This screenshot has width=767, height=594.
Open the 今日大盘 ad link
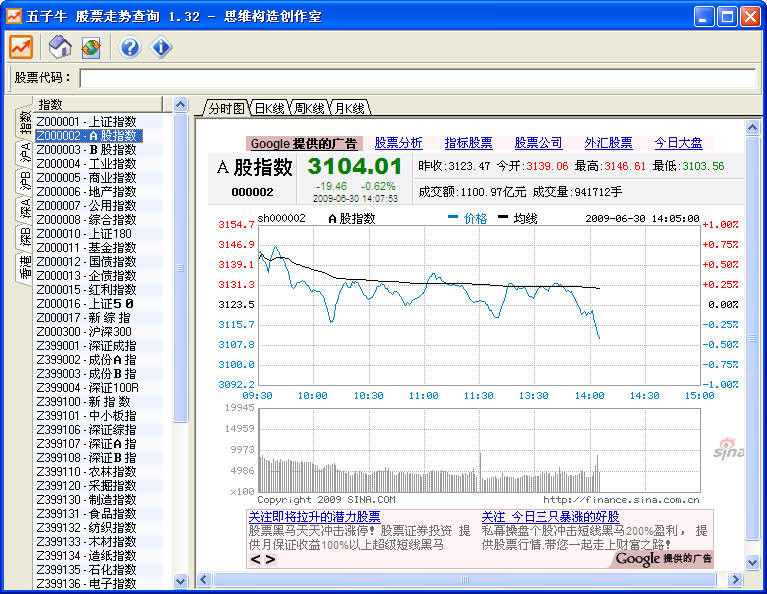pyautogui.click(x=678, y=143)
